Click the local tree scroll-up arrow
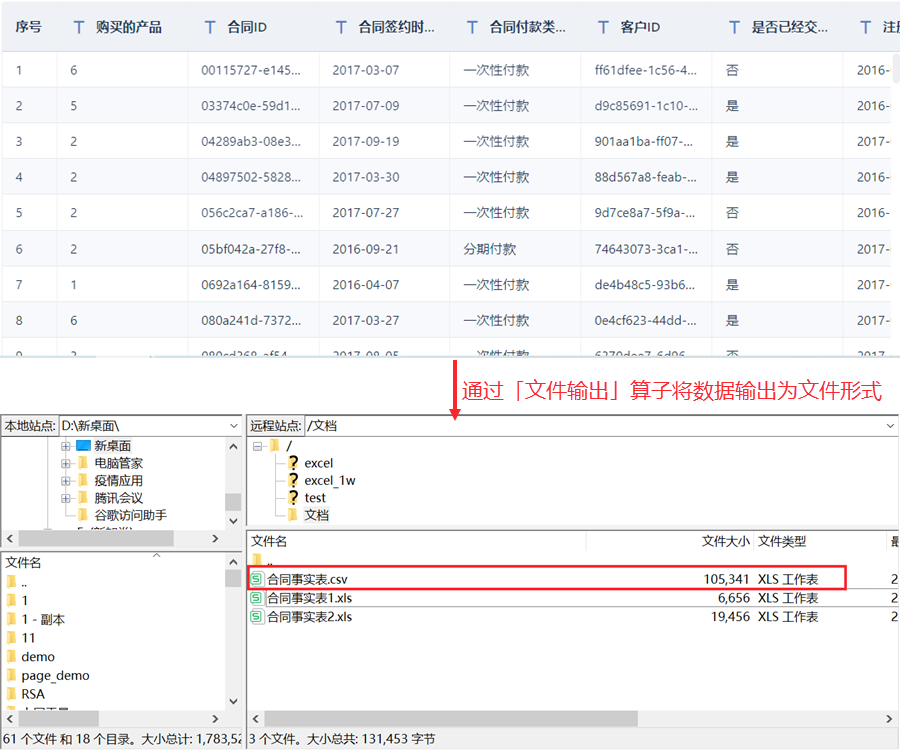This screenshot has width=901, height=750. (233, 446)
